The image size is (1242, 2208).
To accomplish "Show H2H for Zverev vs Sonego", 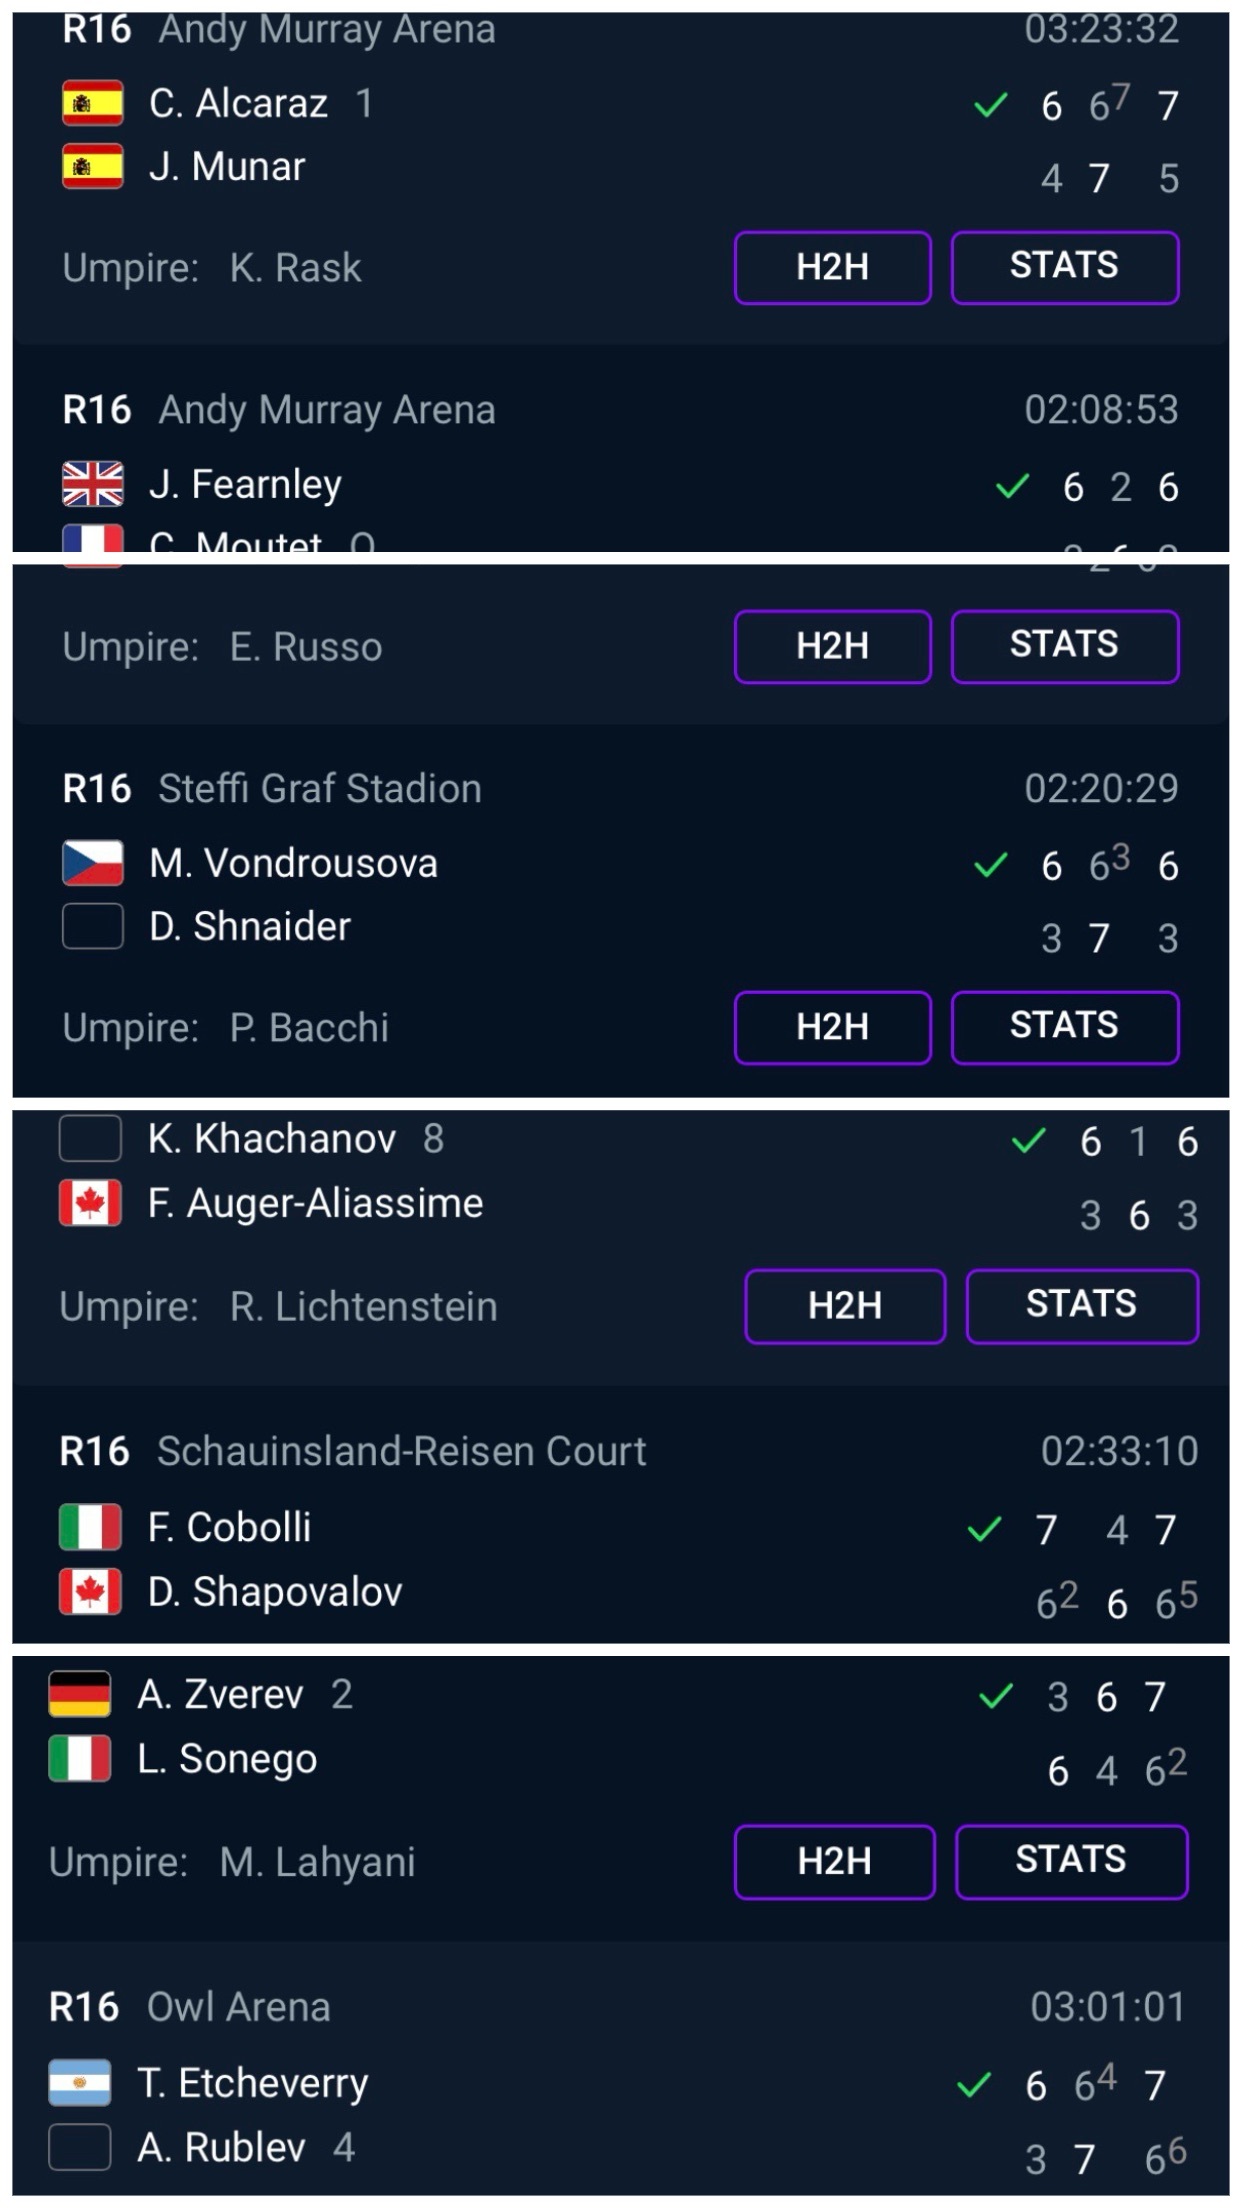I will coord(835,1861).
